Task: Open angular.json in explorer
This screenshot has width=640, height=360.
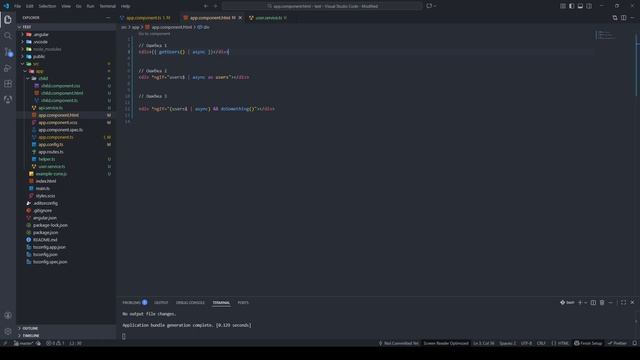Action: click(x=45, y=218)
